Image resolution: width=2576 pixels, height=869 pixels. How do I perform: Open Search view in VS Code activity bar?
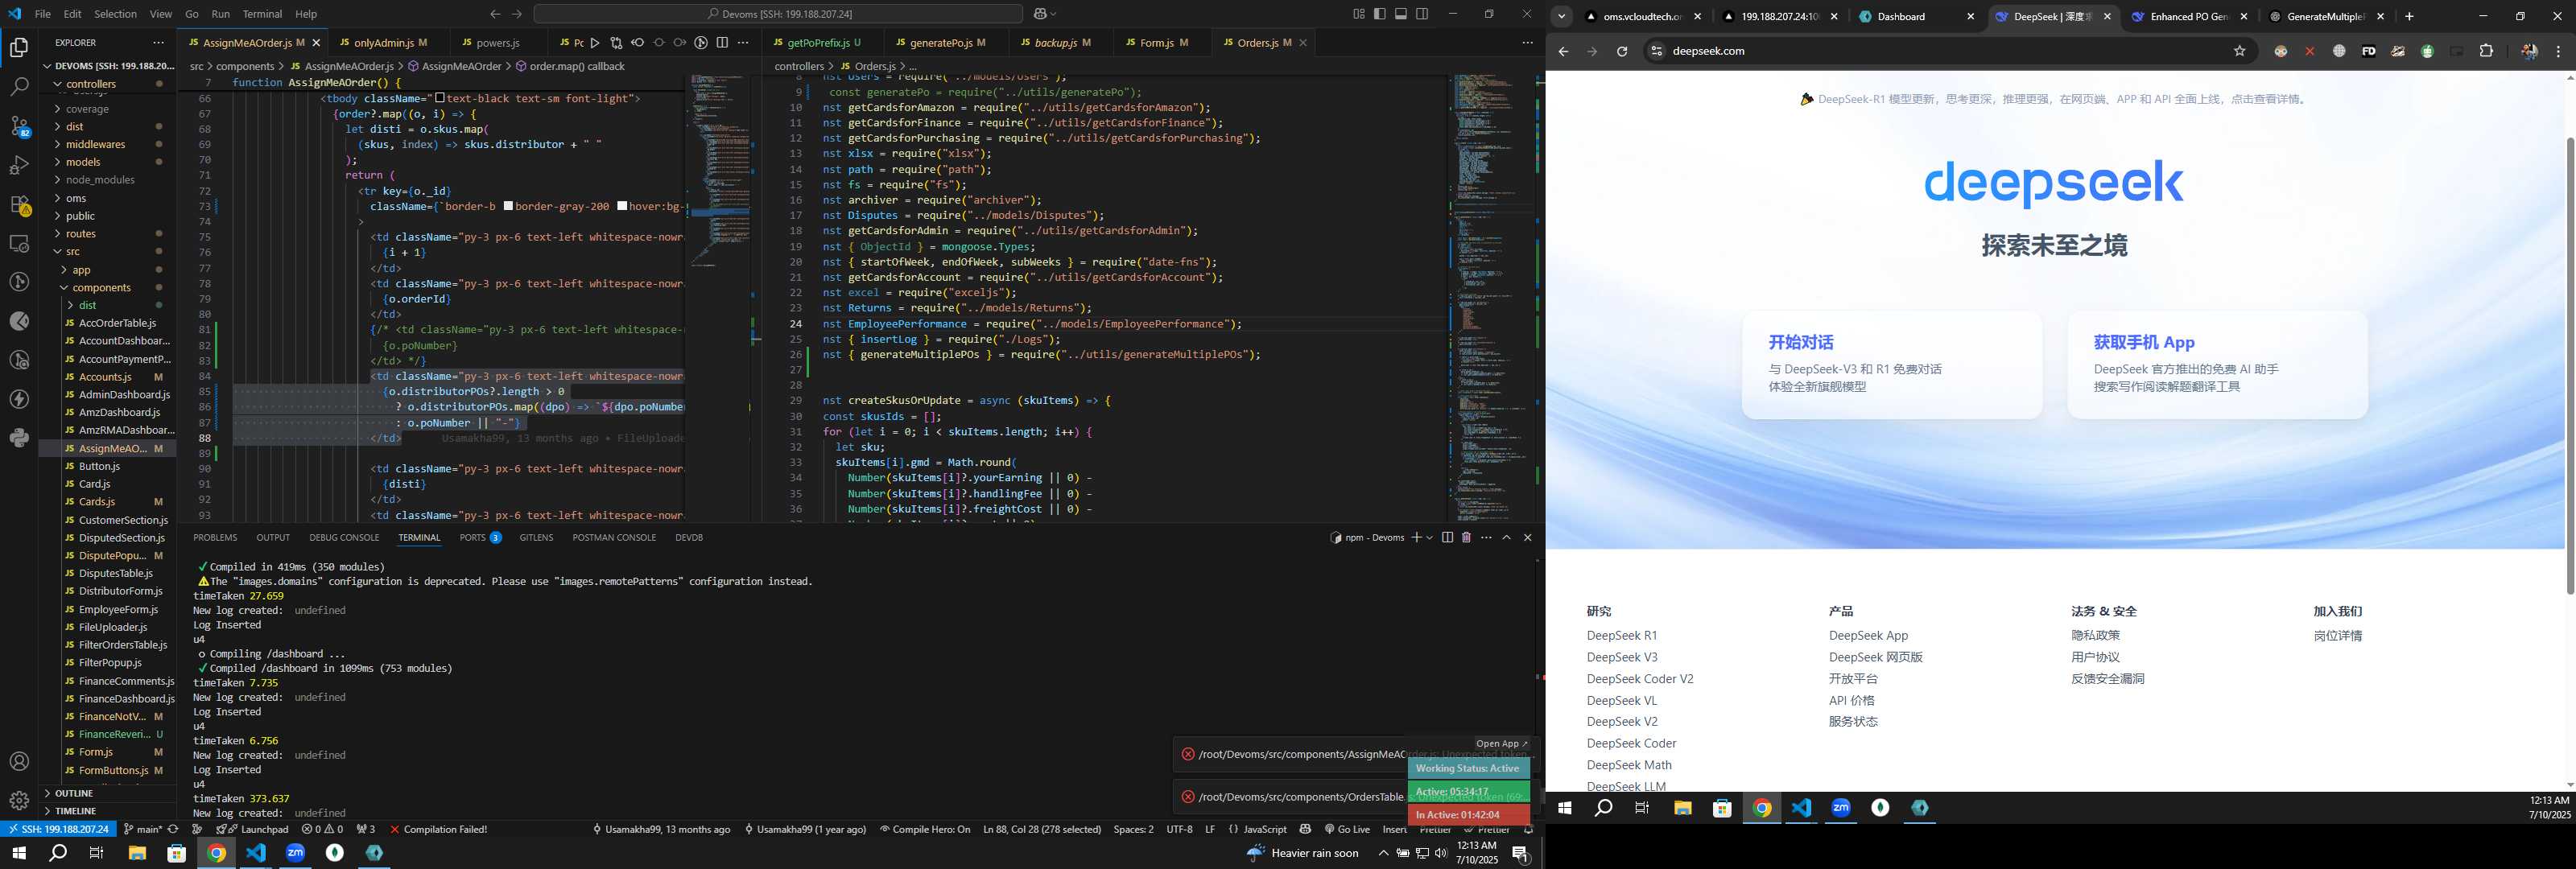pyautogui.click(x=19, y=87)
